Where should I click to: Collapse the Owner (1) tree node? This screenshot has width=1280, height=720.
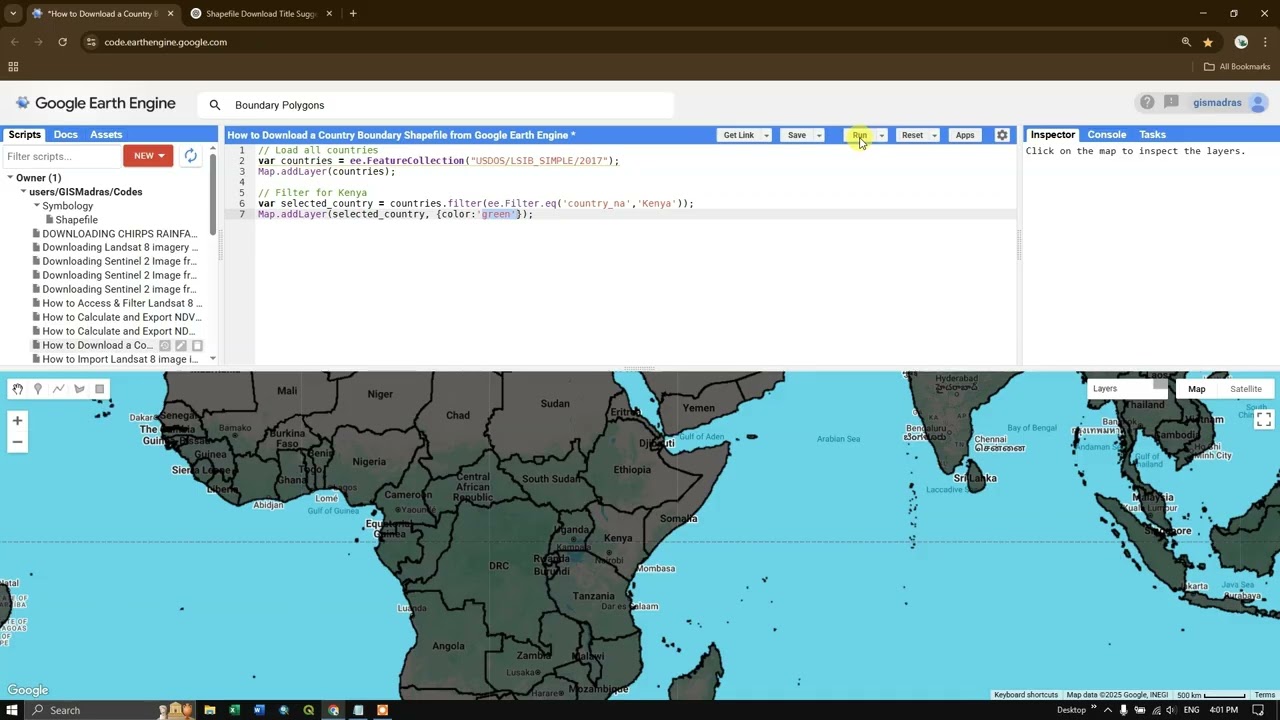(x=10, y=178)
